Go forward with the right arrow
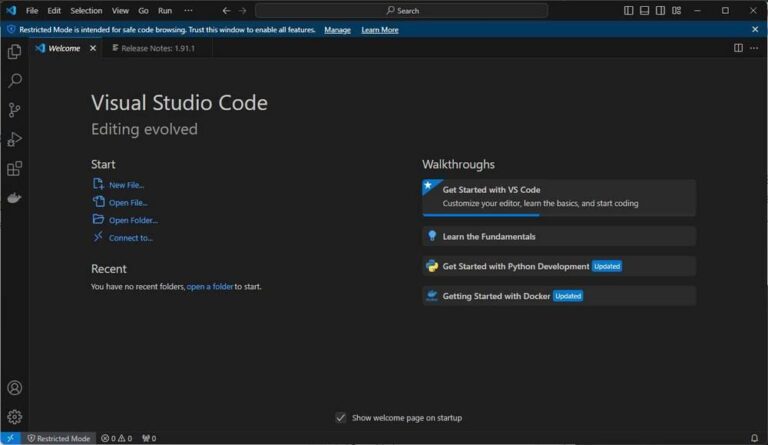The image size is (768, 445). coord(242,10)
